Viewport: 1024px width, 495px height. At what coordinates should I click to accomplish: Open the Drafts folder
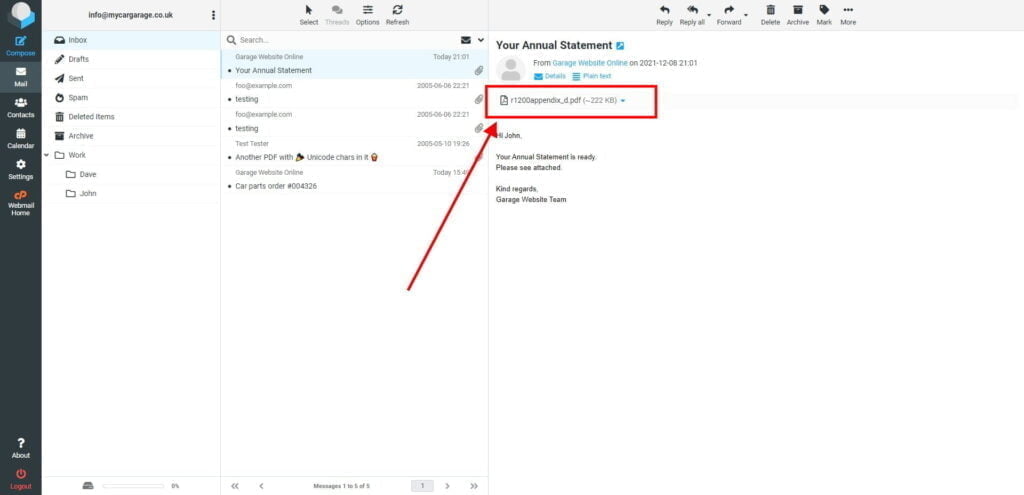pyautogui.click(x=131, y=59)
